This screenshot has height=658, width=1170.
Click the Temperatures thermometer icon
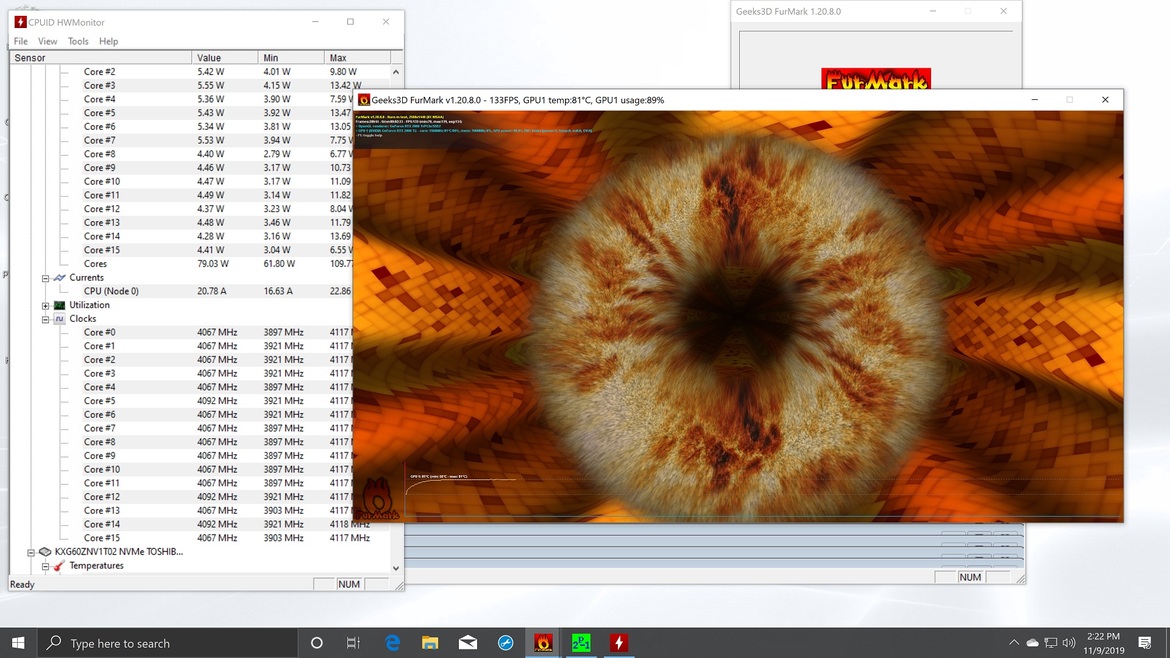[x=60, y=565]
